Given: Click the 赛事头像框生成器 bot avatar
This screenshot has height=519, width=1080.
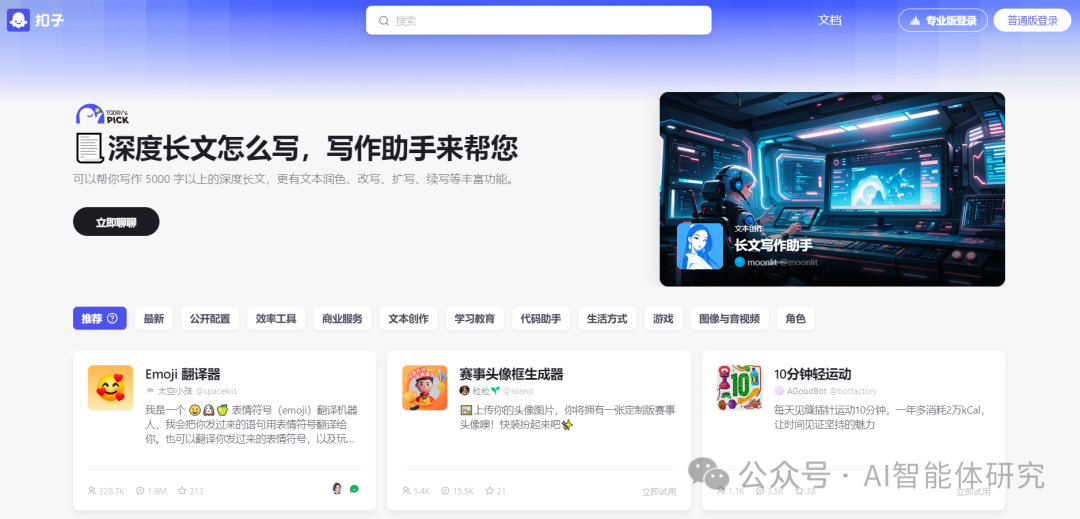Looking at the screenshot, I should pyautogui.click(x=425, y=388).
